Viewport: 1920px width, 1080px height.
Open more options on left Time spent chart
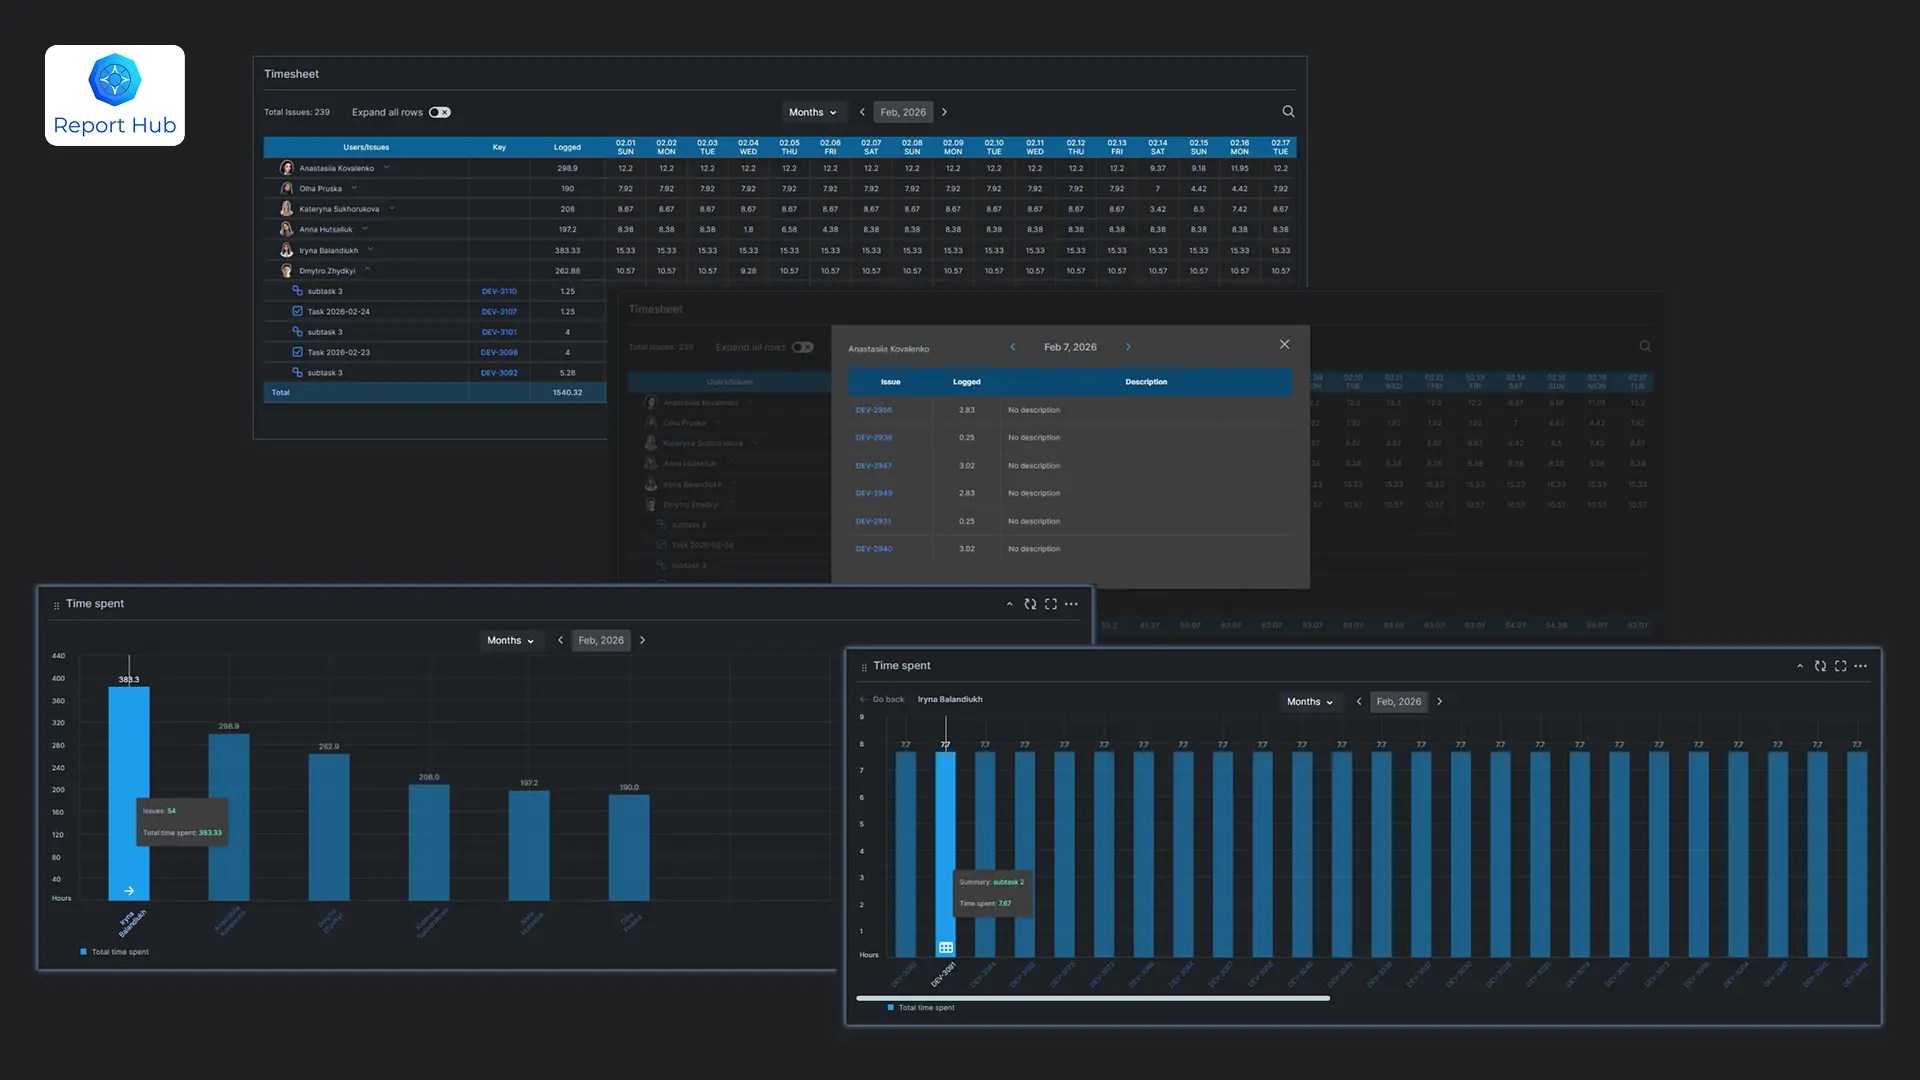pyautogui.click(x=1071, y=604)
